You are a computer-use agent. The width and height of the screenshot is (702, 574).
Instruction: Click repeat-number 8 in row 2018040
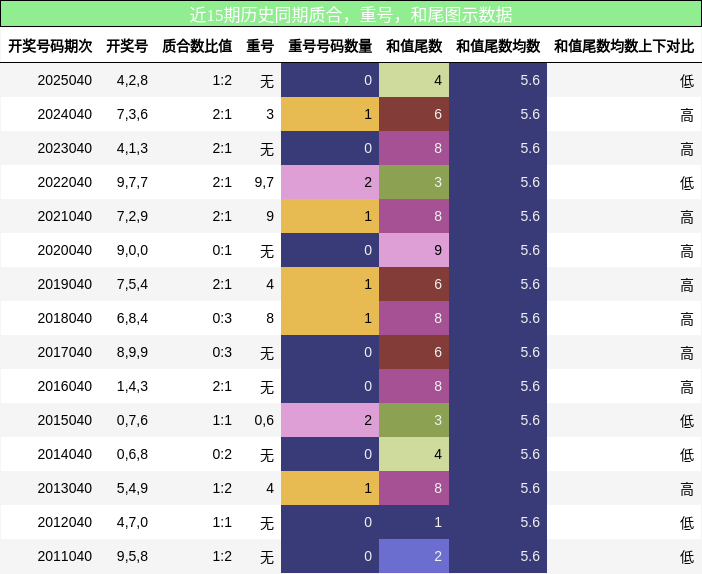(x=270, y=318)
